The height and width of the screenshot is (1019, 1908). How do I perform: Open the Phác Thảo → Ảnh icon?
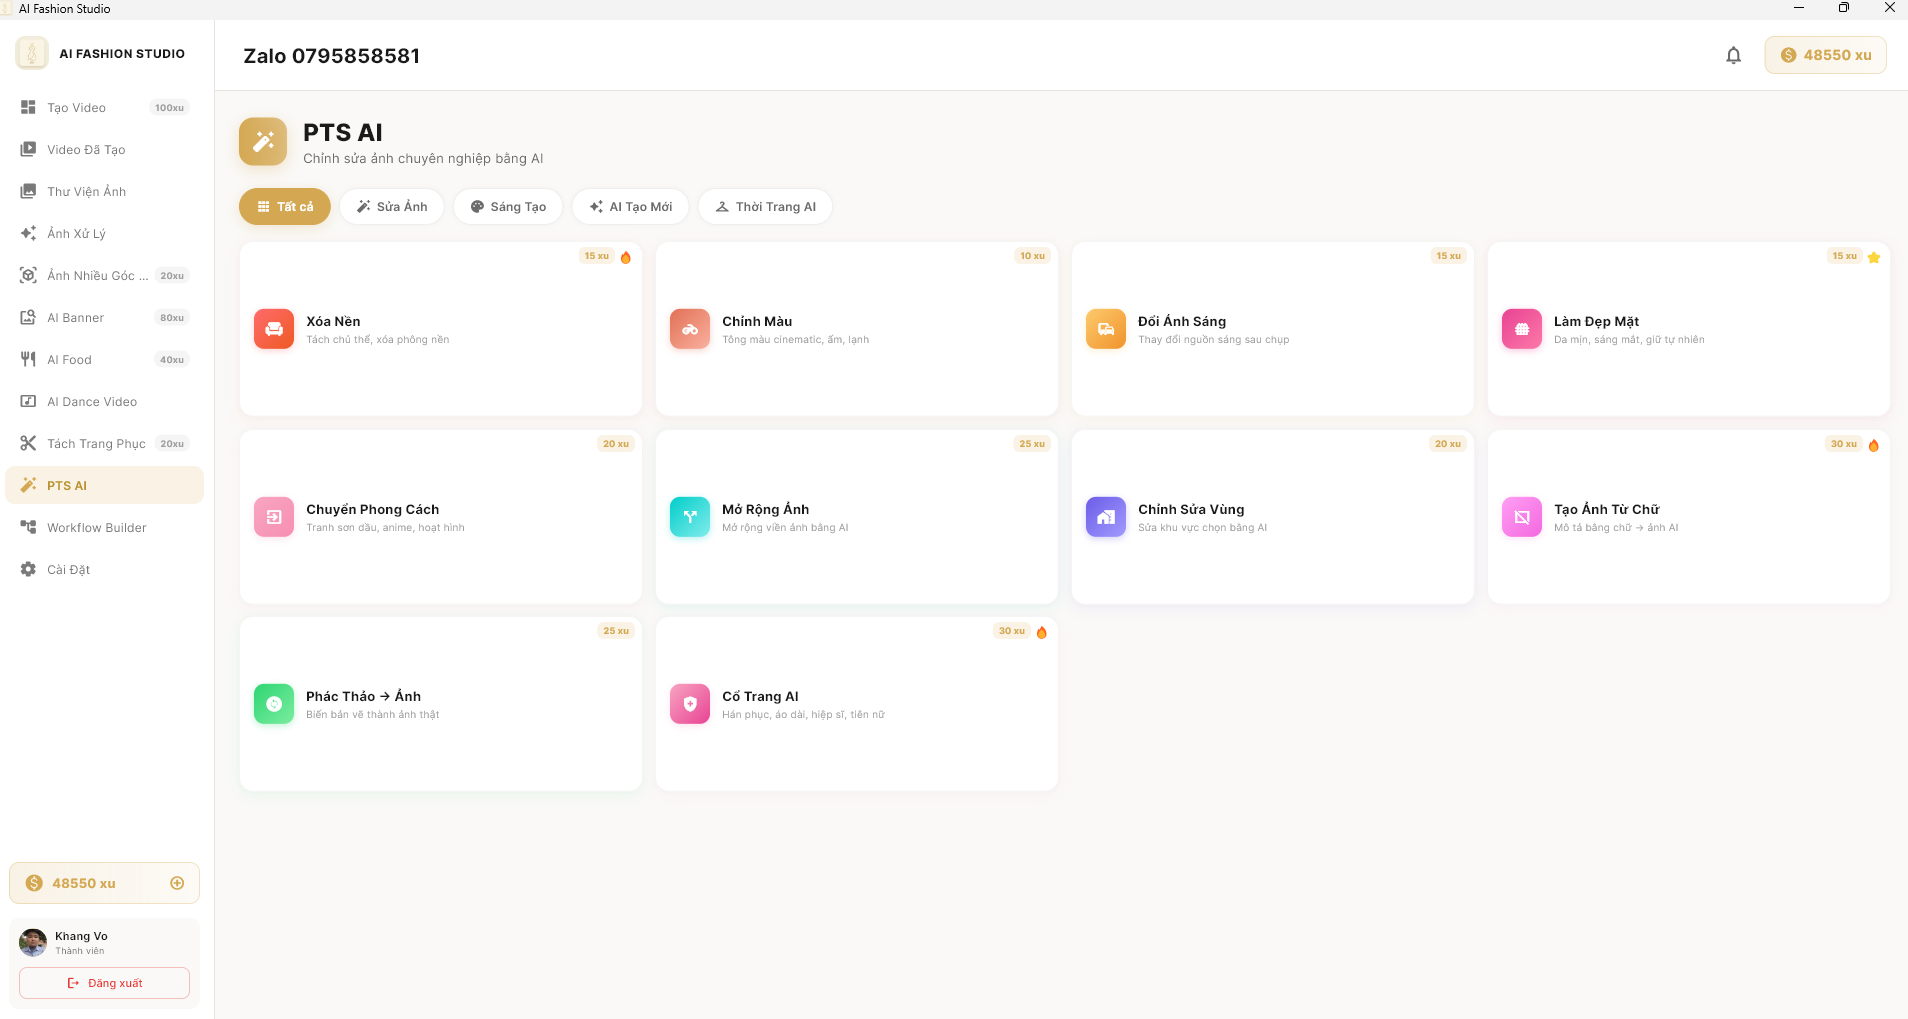[274, 704]
